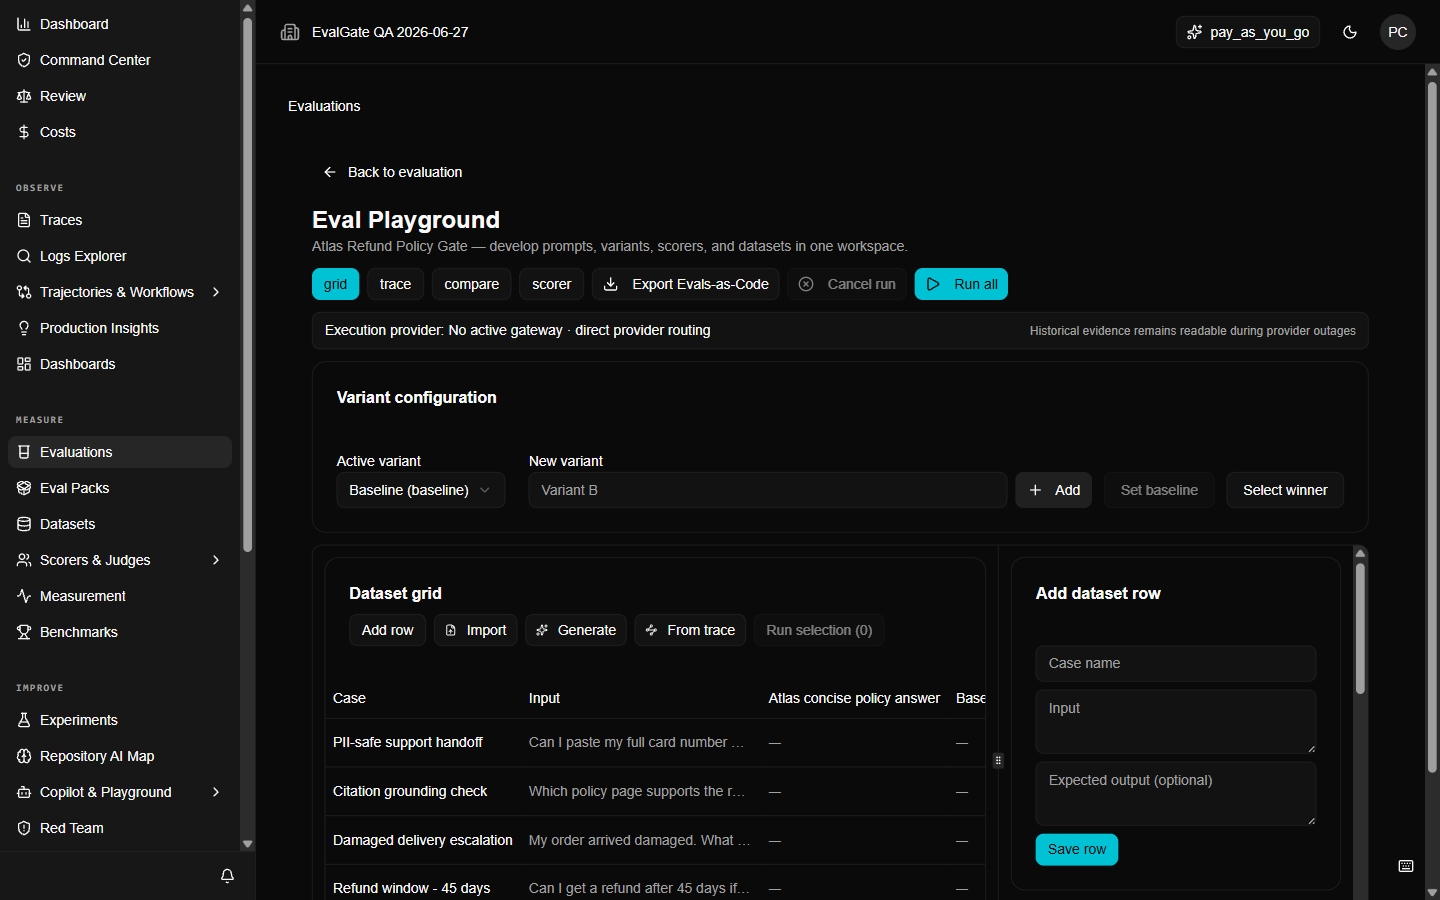Click the sparkle icon beside pay_as_you_go
This screenshot has height=900, width=1440.
tap(1194, 32)
